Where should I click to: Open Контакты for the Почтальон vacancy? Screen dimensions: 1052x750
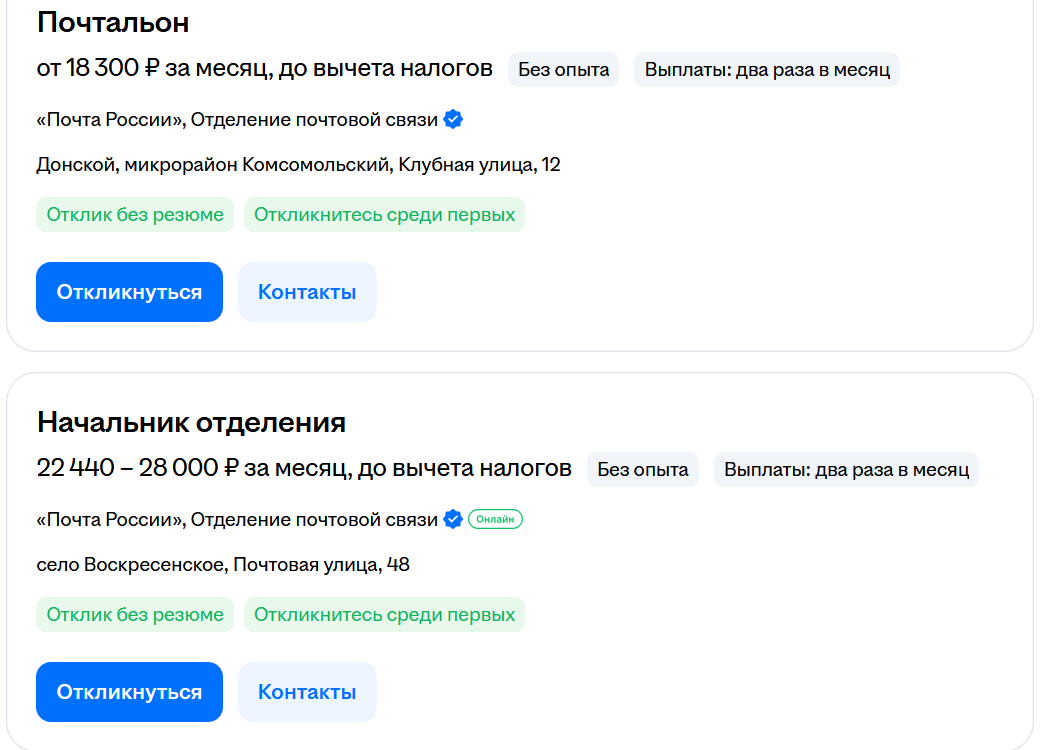click(x=307, y=292)
